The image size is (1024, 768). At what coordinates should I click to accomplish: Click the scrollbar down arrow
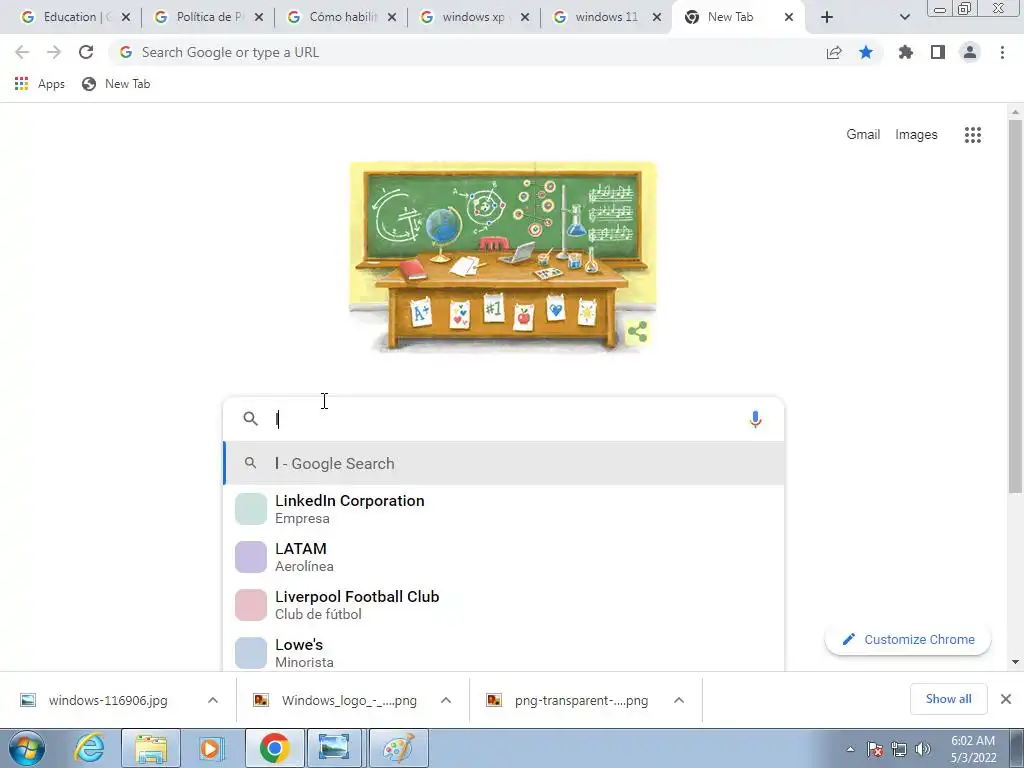[1015, 662]
